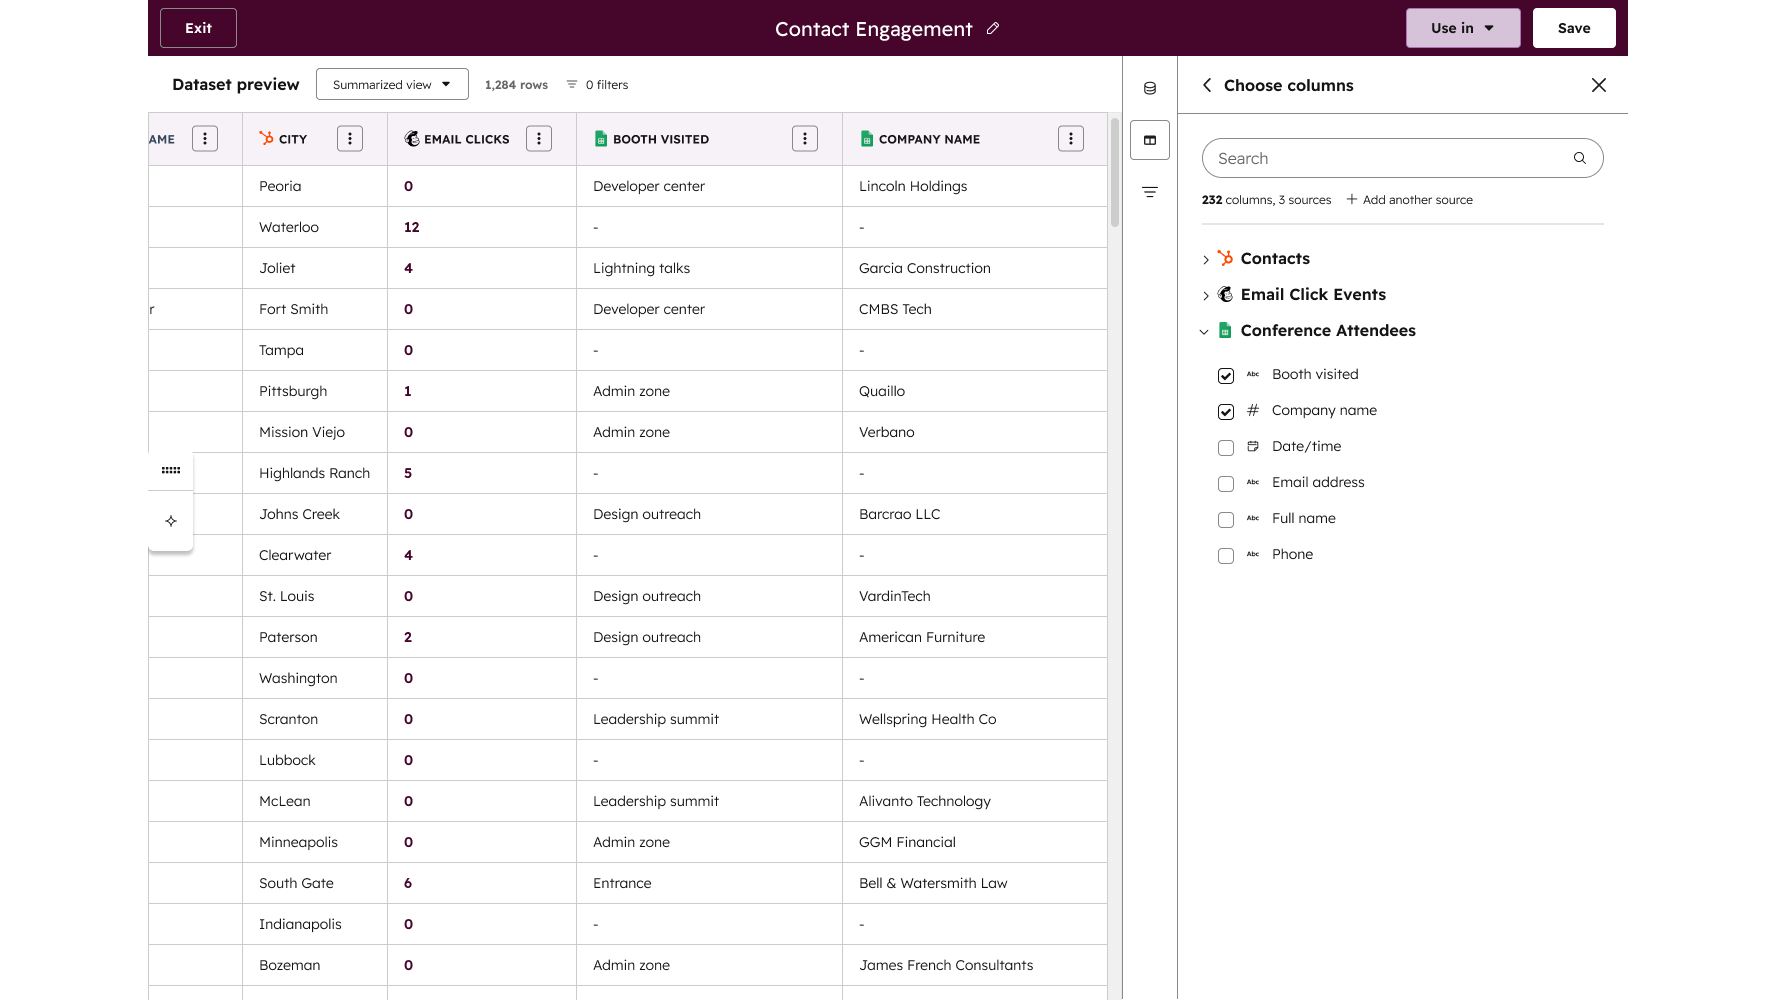Open the Booth Visited column options menu
The width and height of the screenshot is (1777, 1000).
click(805, 139)
